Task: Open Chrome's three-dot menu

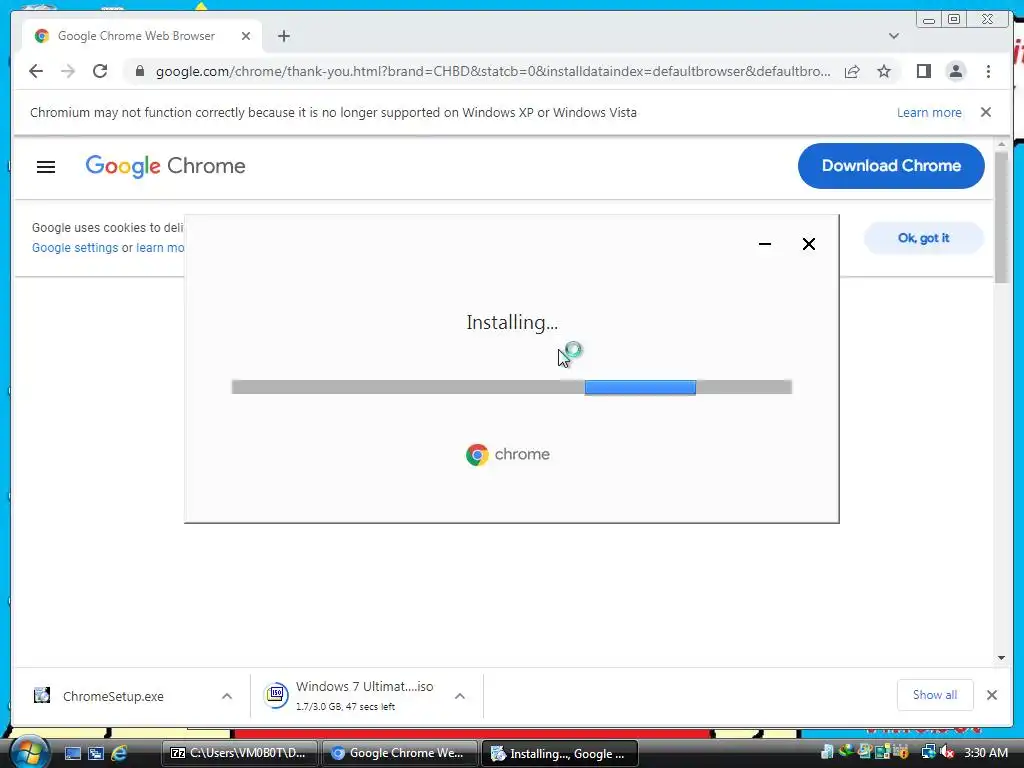Action: 988,71
